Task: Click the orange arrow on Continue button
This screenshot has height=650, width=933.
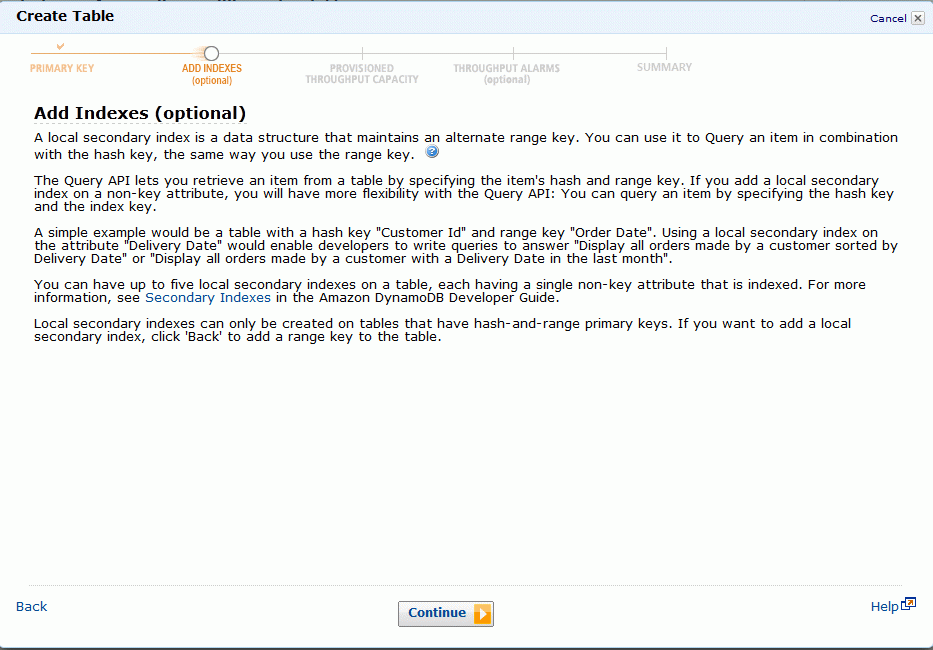Action: [x=483, y=614]
